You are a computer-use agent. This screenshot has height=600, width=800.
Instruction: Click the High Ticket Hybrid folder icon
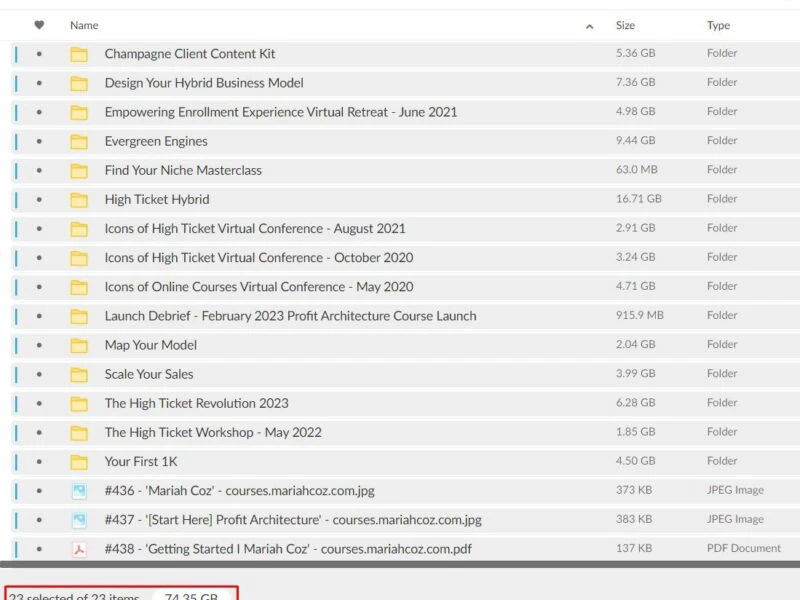coord(79,199)
